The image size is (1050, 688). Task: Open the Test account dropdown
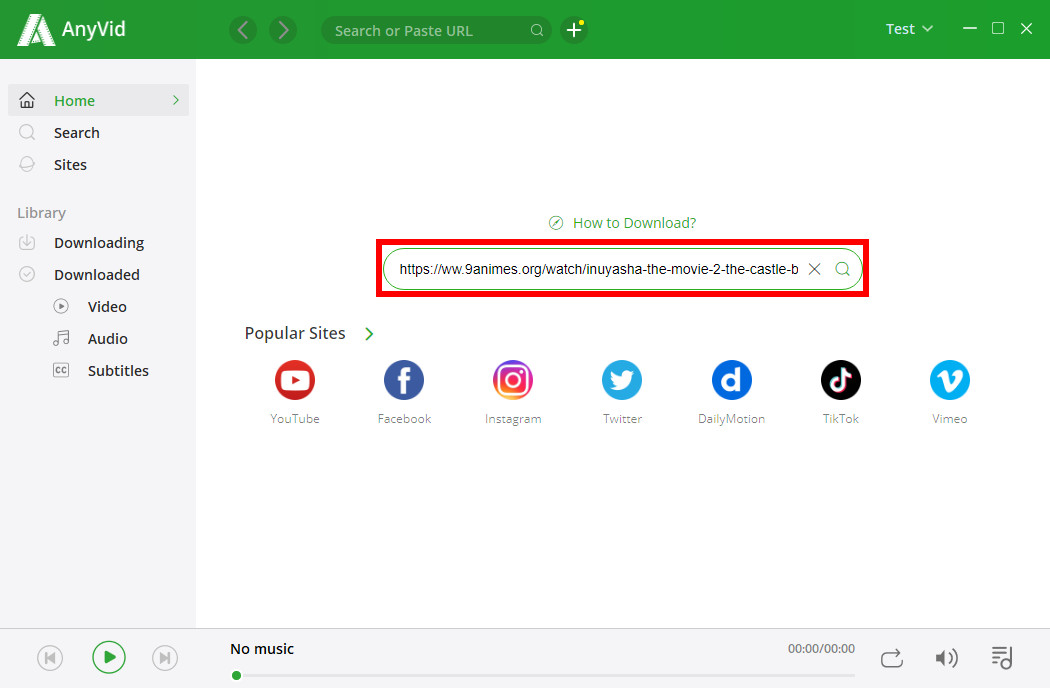point(909,29)
